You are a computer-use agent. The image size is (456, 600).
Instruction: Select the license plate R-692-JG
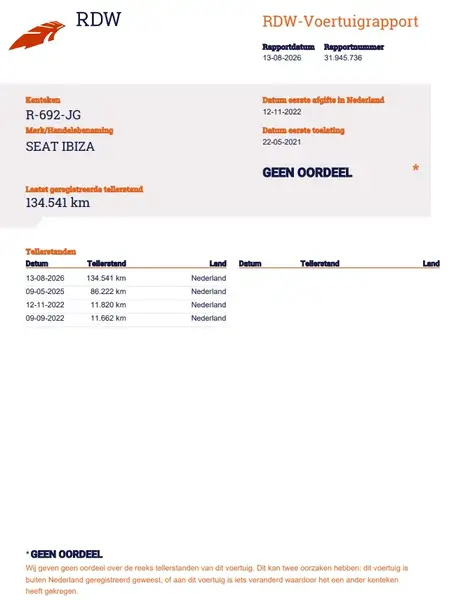coord(53,115)
